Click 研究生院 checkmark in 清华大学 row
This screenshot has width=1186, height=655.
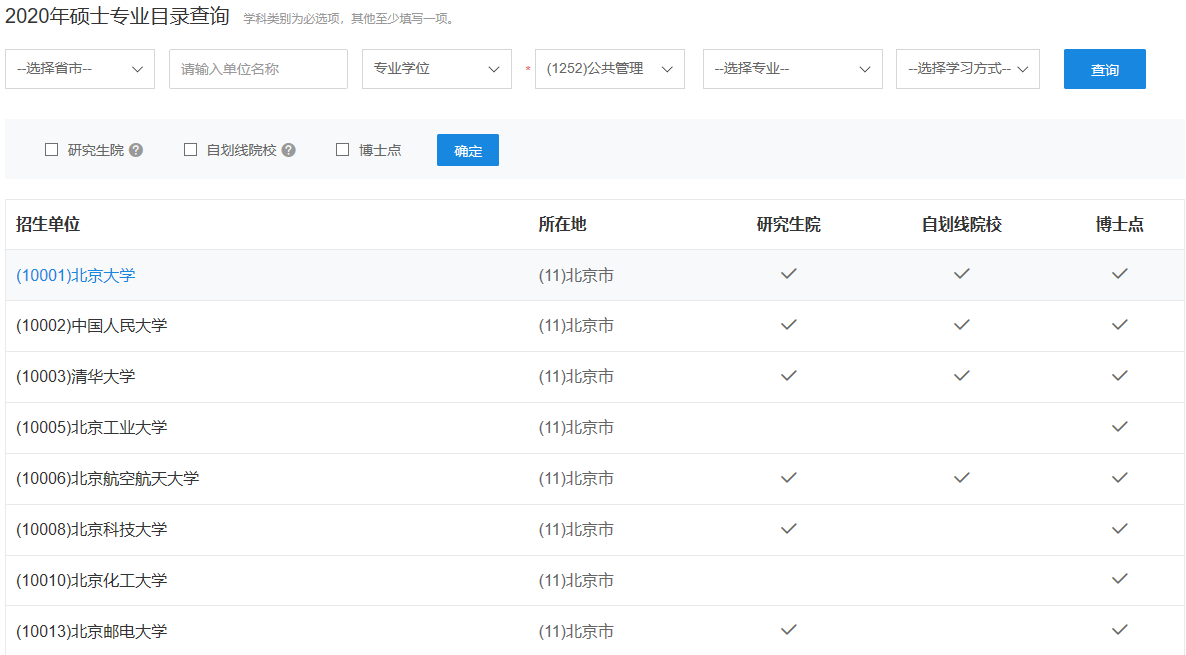pos(789,375)
